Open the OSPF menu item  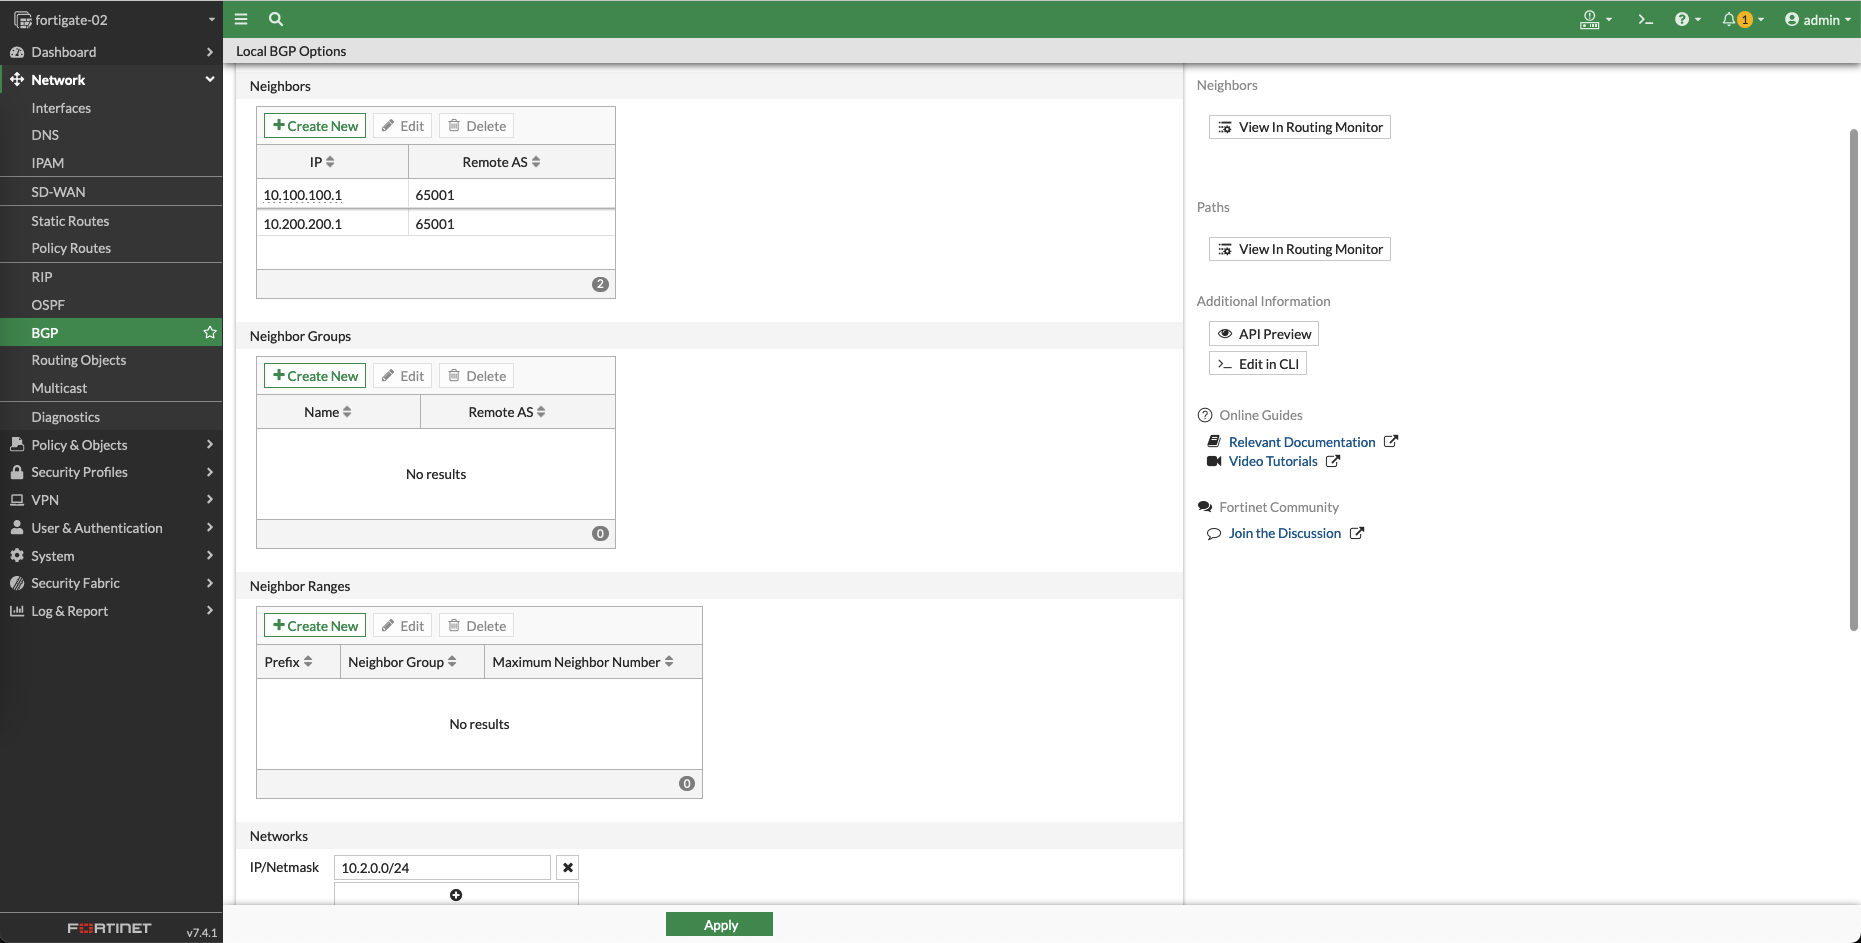click(48, 305)
